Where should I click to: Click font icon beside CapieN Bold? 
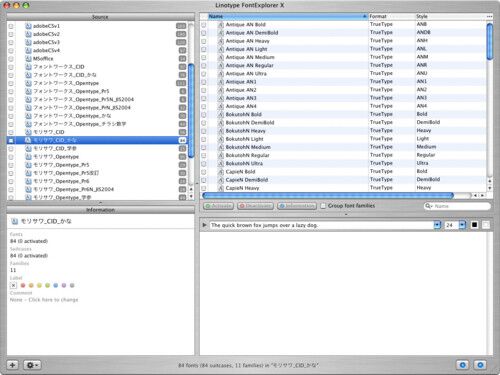pyautogui.click(x=220, y=172)
